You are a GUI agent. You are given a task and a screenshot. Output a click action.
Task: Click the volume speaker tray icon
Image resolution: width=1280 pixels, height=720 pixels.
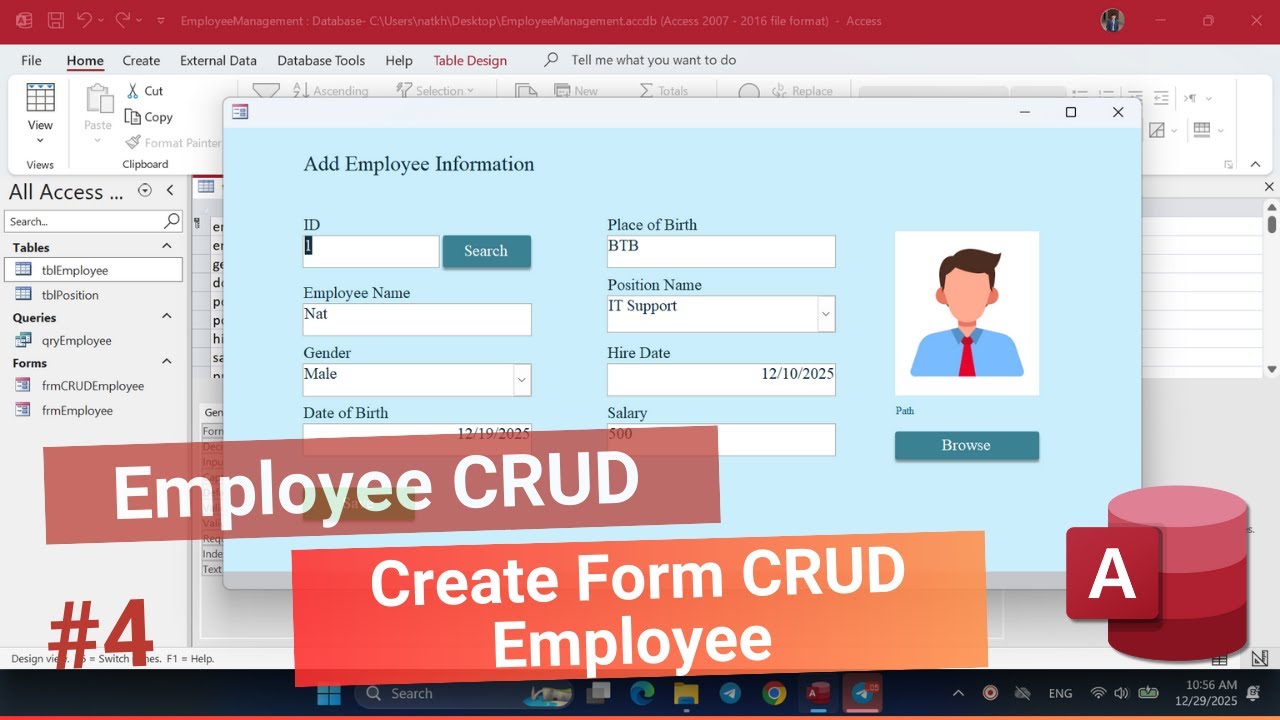point(1121,693)
